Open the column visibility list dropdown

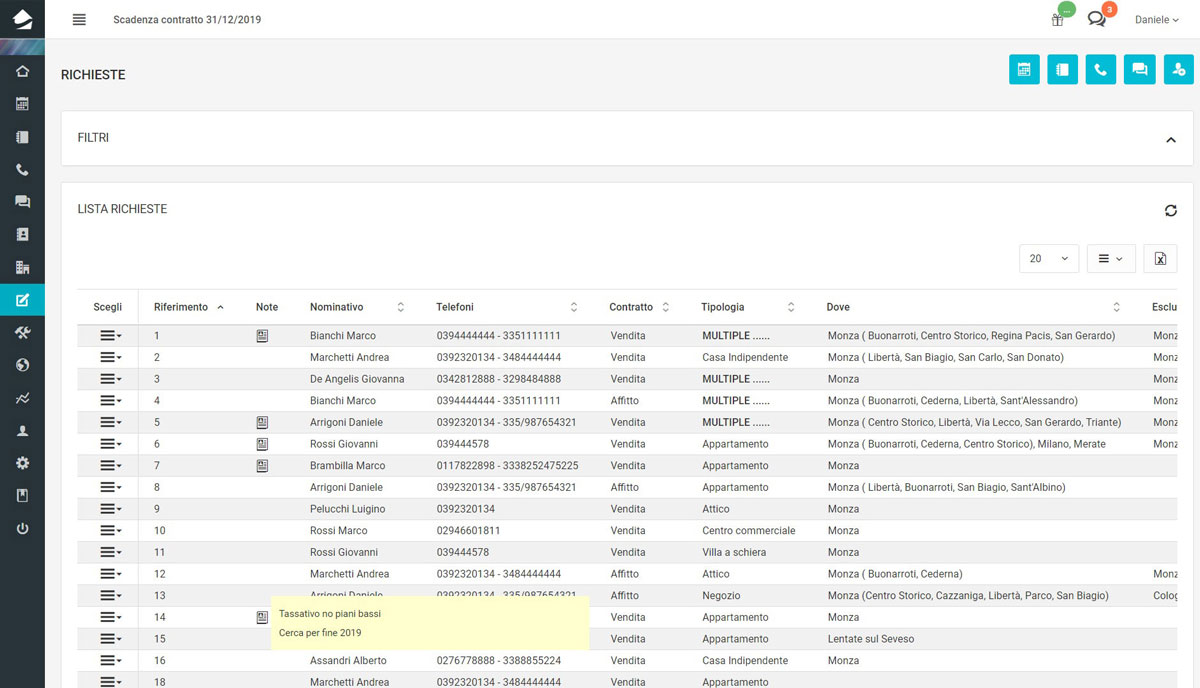tap(1110, 259)
